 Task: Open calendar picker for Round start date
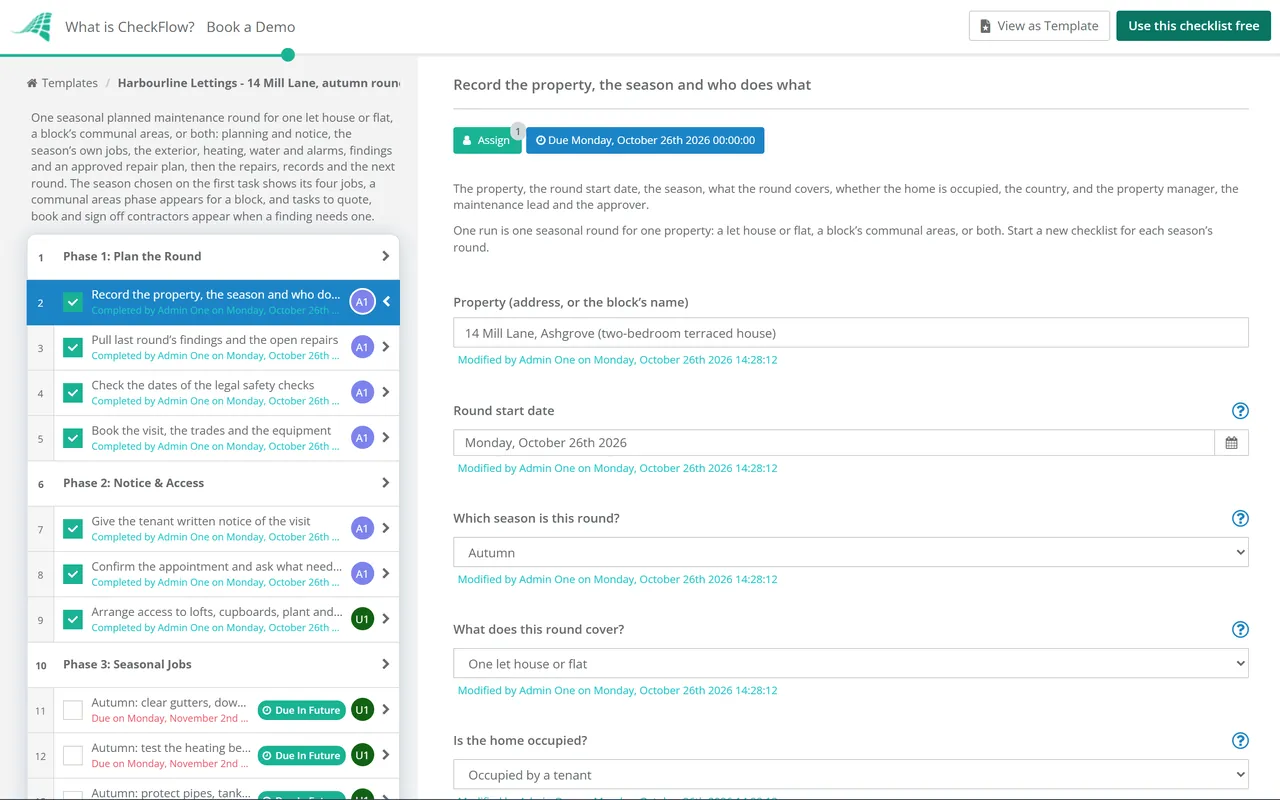[x=1231, y=443]
